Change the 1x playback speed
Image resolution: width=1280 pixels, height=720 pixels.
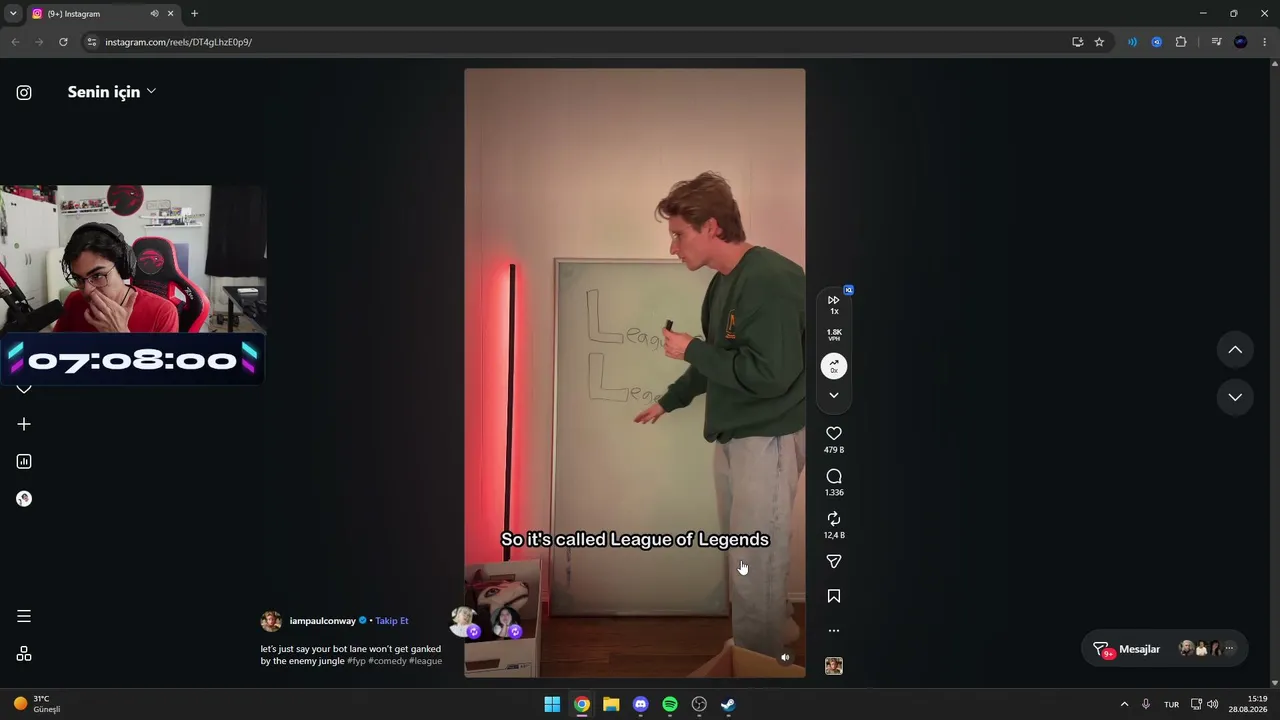click(x=834, y=304)
